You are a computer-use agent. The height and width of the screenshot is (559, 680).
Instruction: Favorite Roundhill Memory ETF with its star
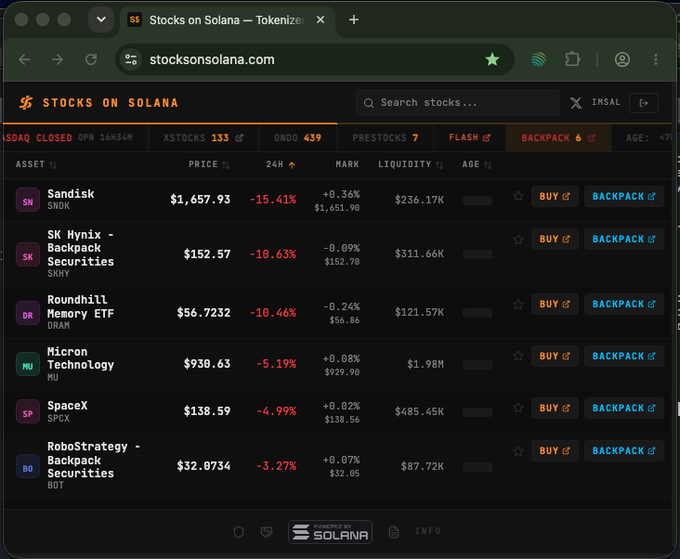coord(518,304)
